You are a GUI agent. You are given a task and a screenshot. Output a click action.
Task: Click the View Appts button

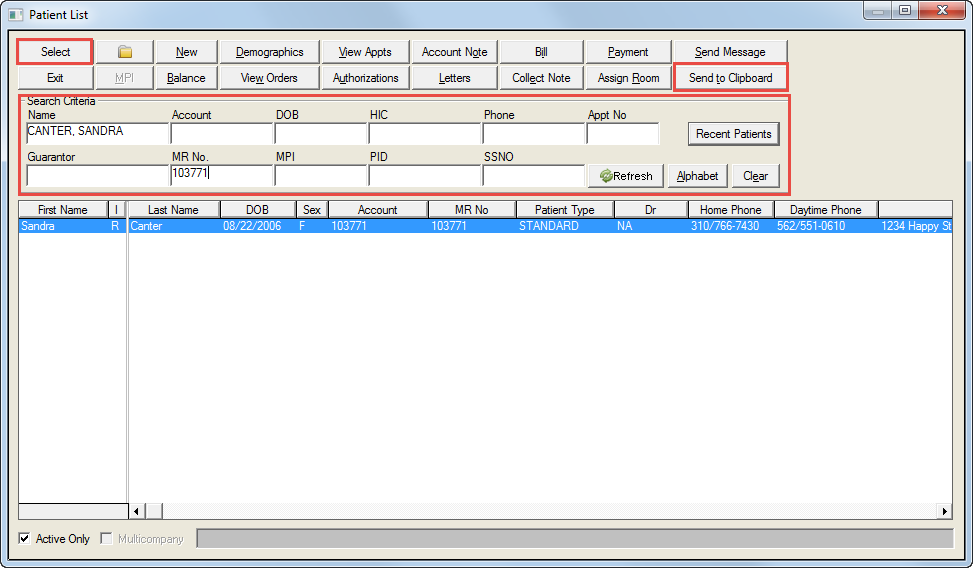click(x=365, y=52)
